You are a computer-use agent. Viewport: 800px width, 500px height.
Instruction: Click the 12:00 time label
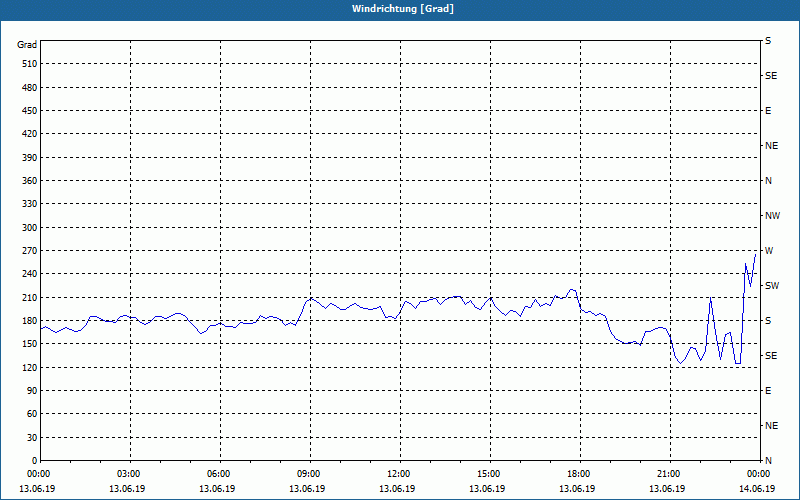pyautogui.click(x=398, y=473)
